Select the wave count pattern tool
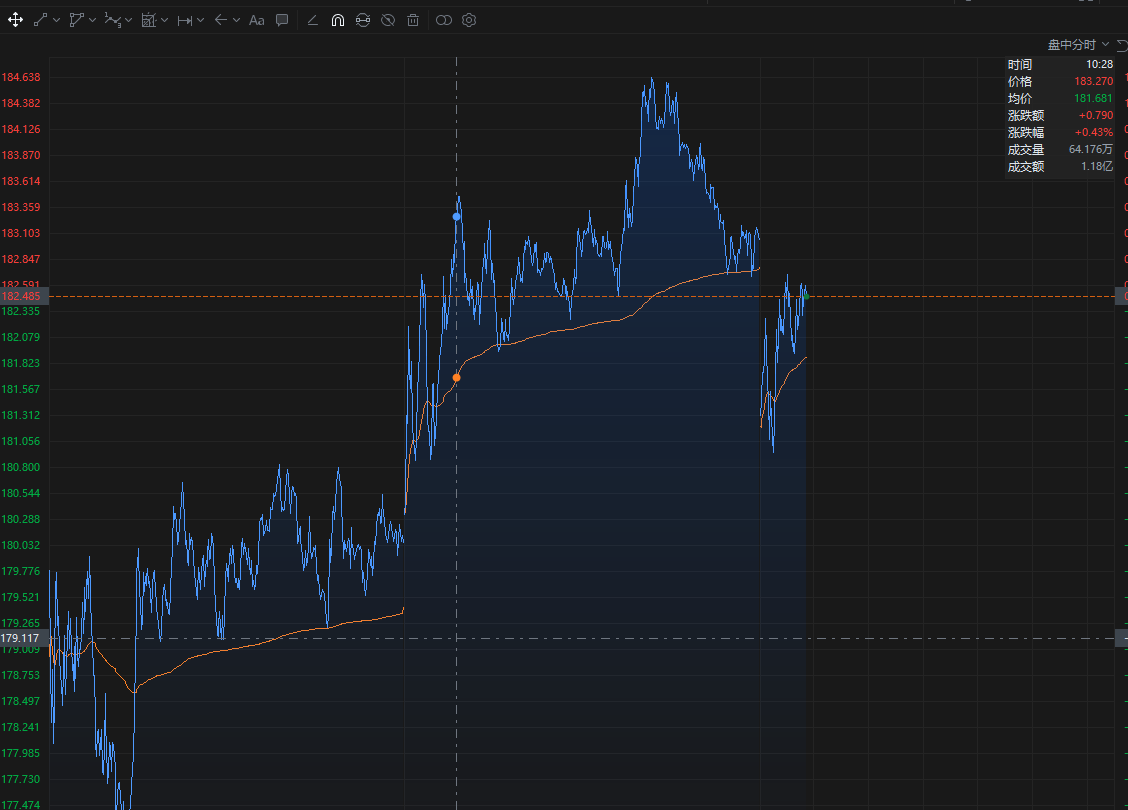The height and width of the screenshot is (810, 1128). (x=112, y=20)
